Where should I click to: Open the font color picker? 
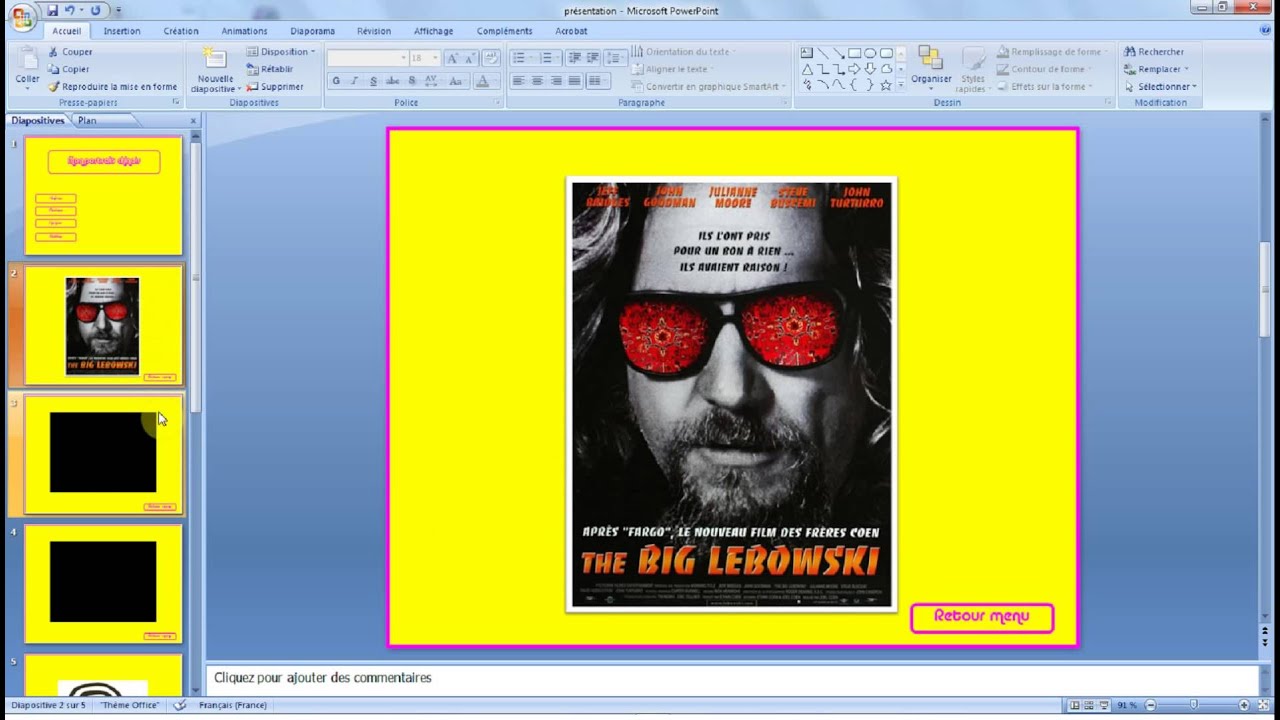(484, 81)
